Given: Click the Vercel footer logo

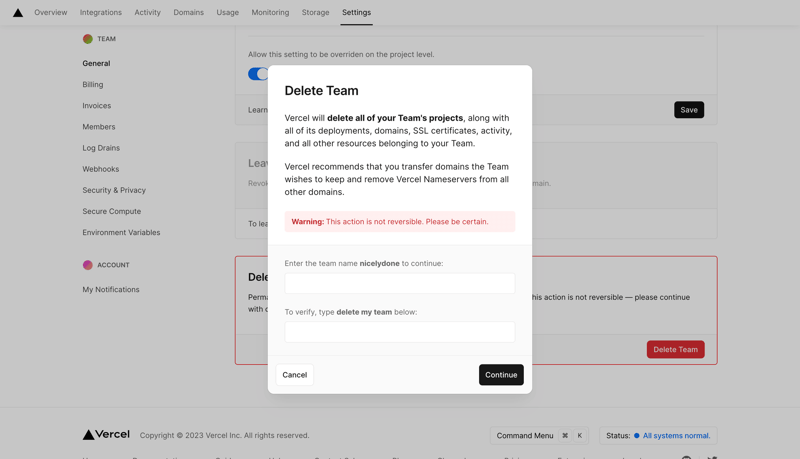Looking at the screenshot, I should [x=106, y=435].
